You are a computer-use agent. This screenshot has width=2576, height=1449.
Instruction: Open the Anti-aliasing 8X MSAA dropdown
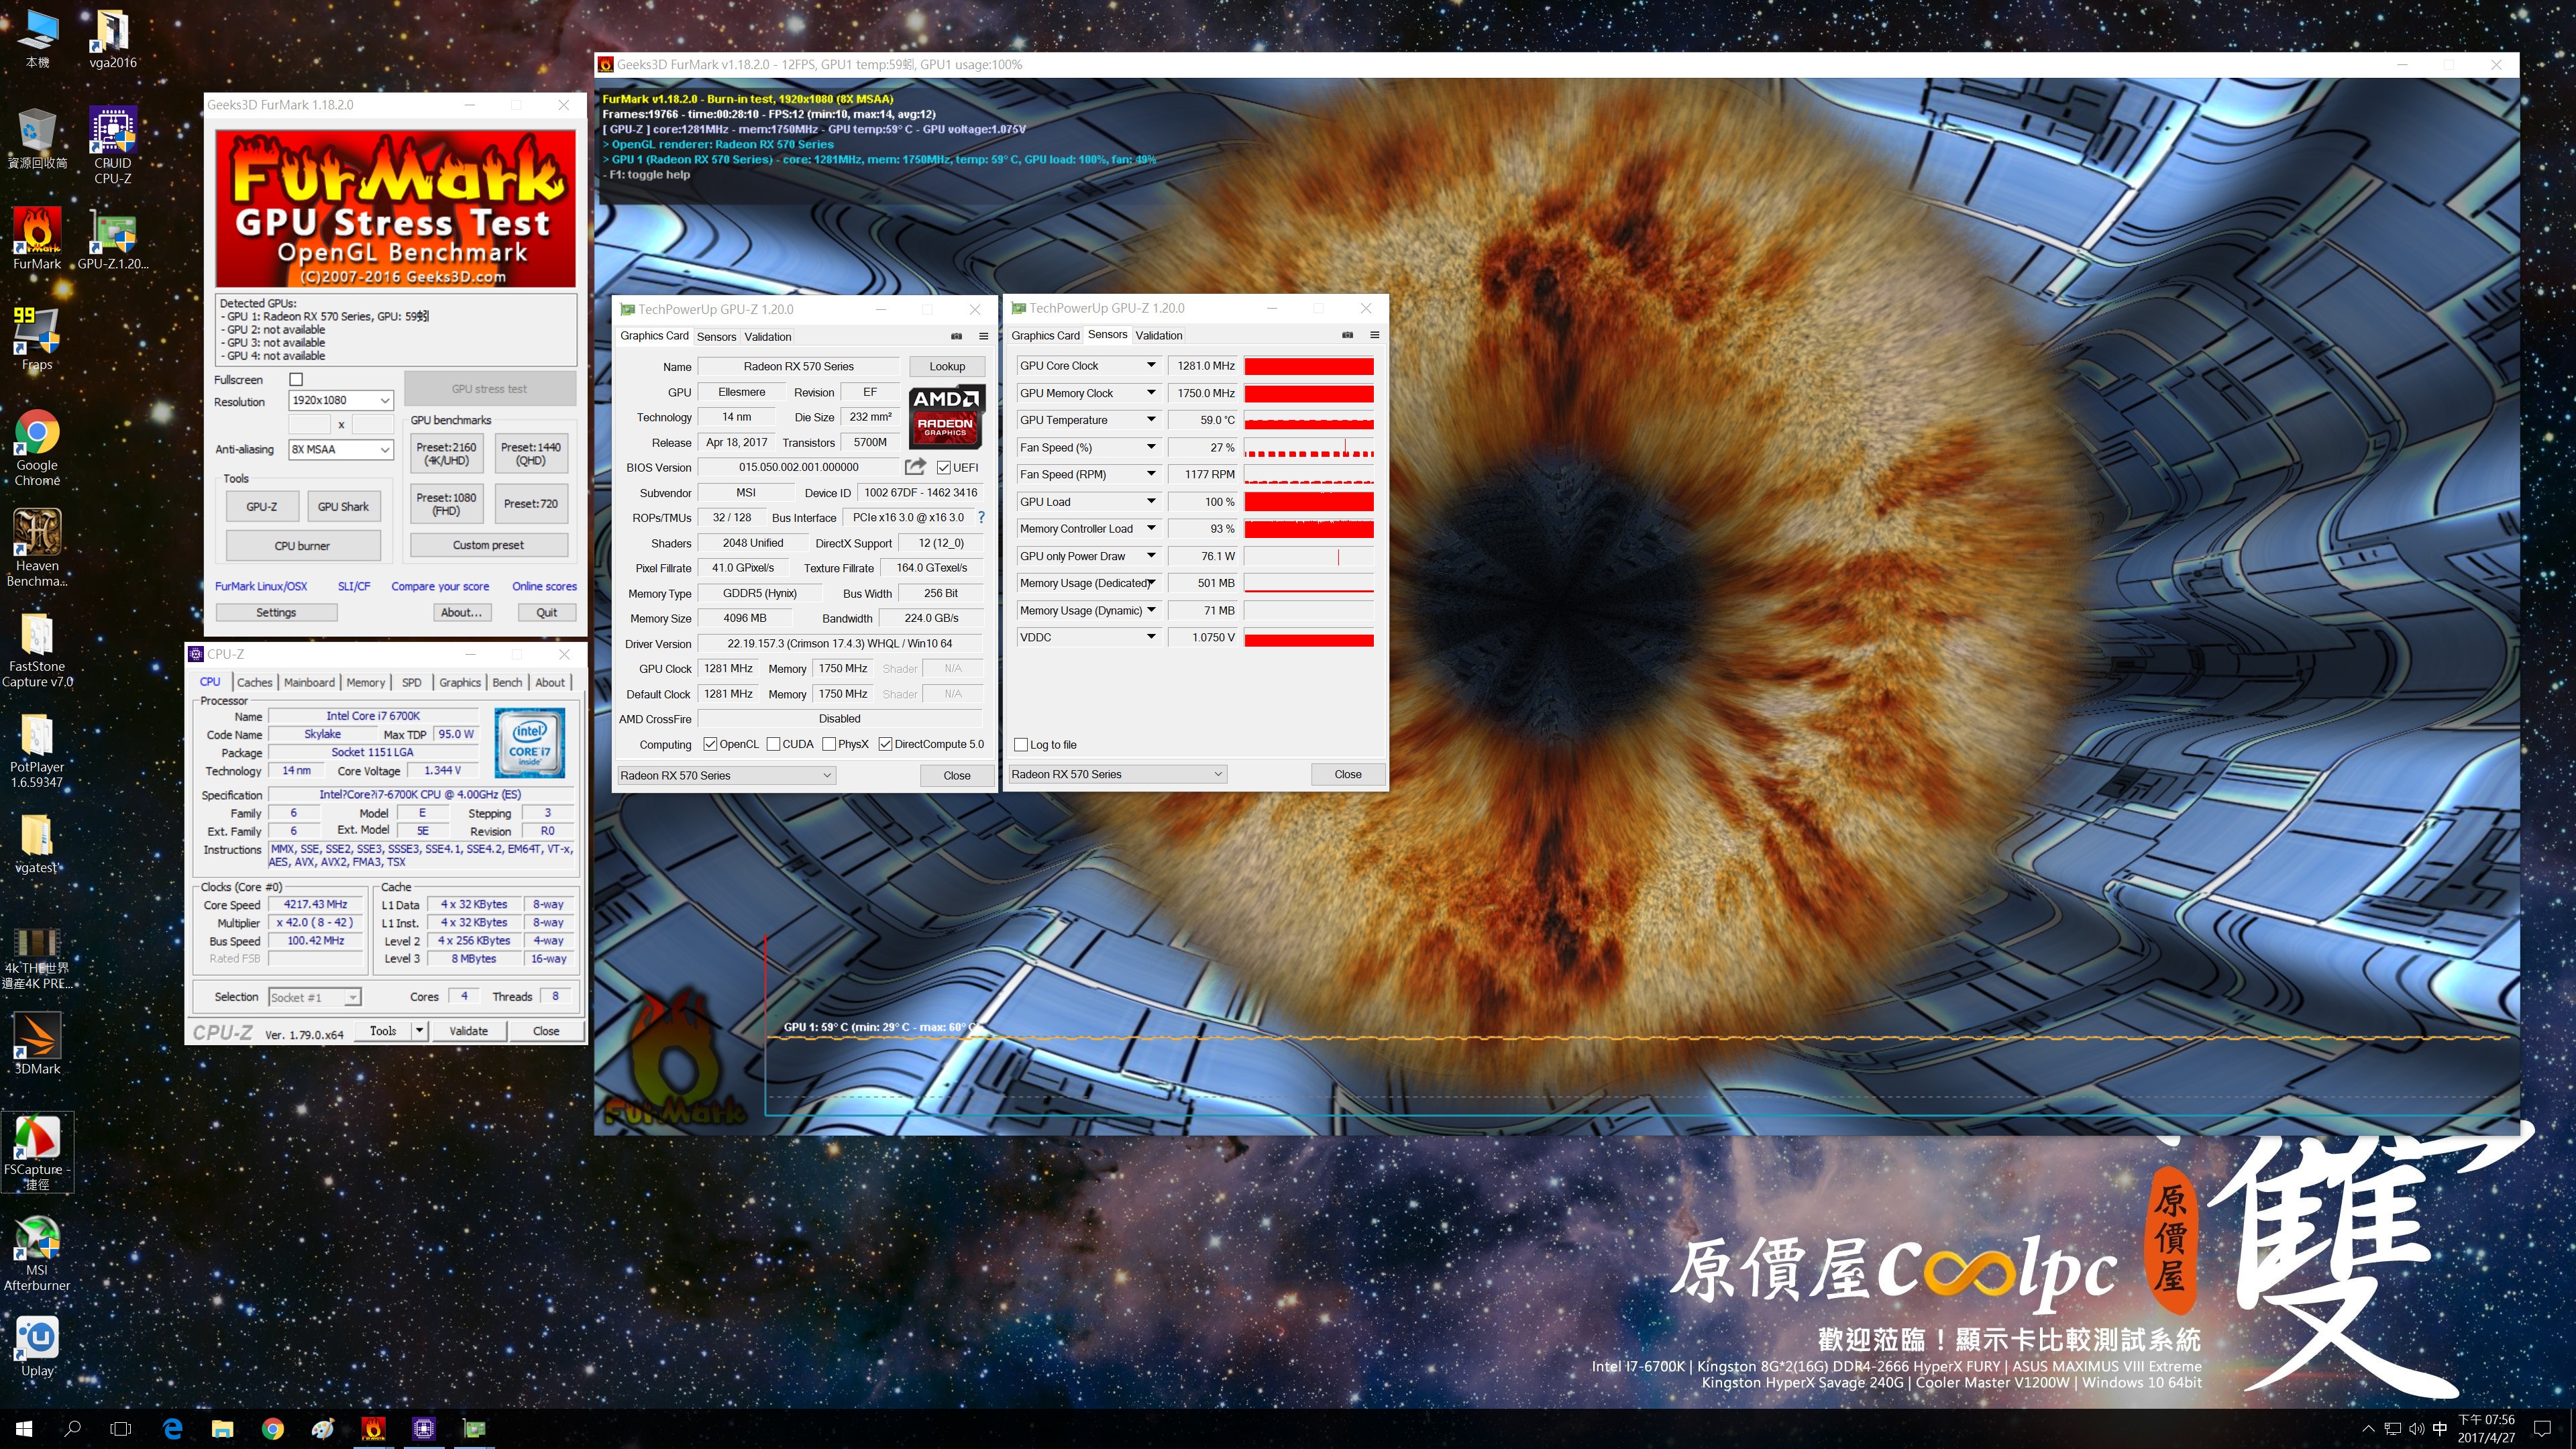tap(341, 450)
